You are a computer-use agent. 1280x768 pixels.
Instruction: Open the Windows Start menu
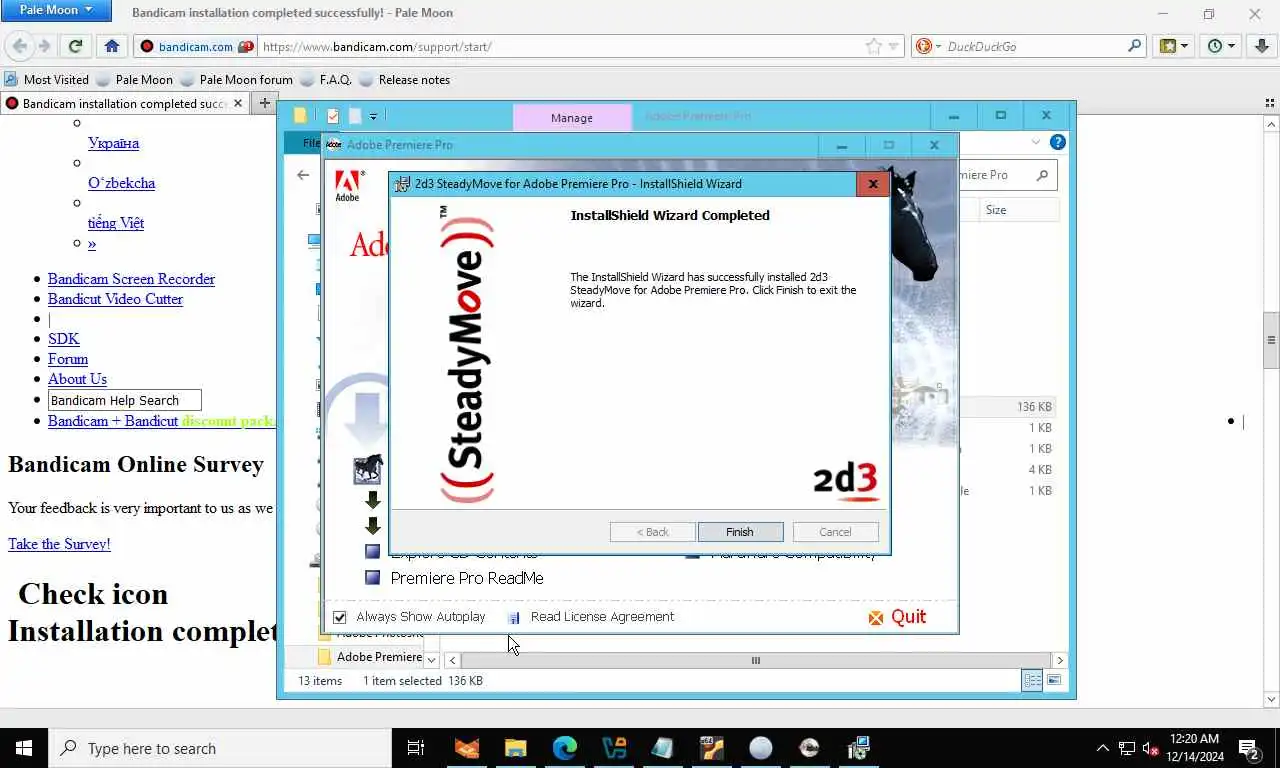point(23,748)
